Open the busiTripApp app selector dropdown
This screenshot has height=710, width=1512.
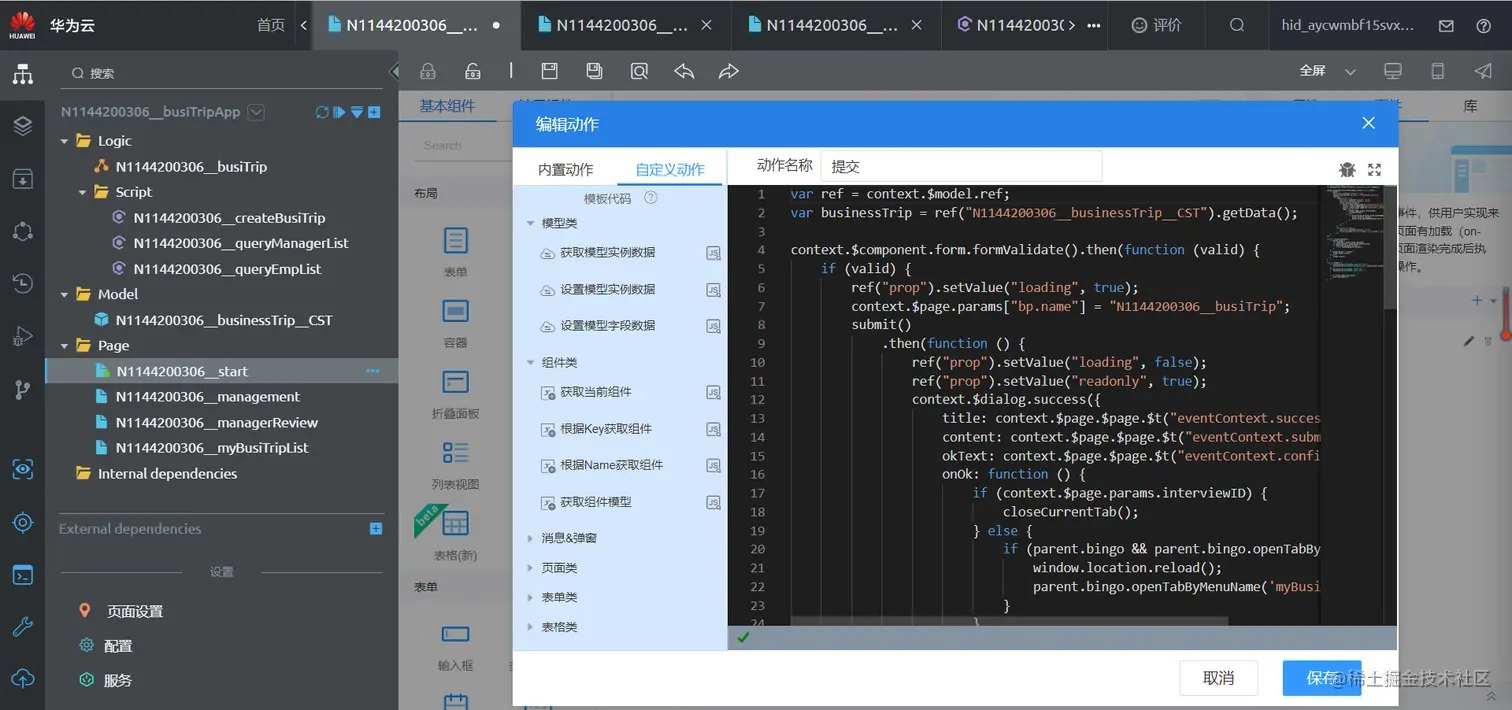point(255,112)
